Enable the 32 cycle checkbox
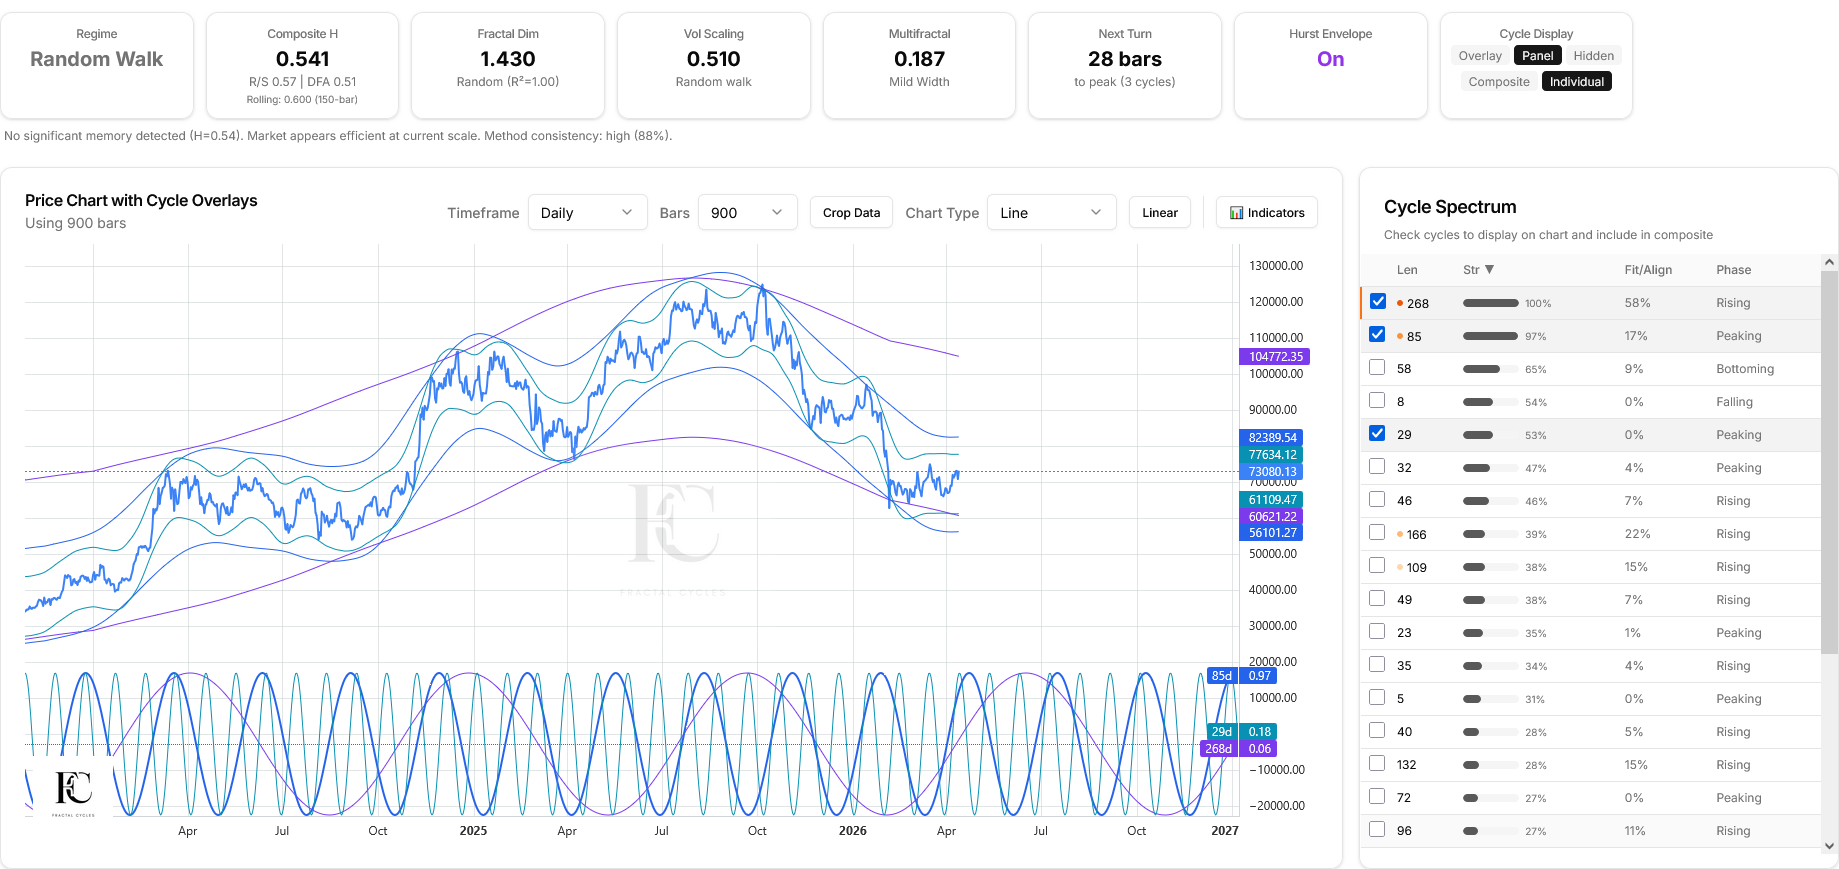This screenshot has height=869, width=1839. (1378, 467)
